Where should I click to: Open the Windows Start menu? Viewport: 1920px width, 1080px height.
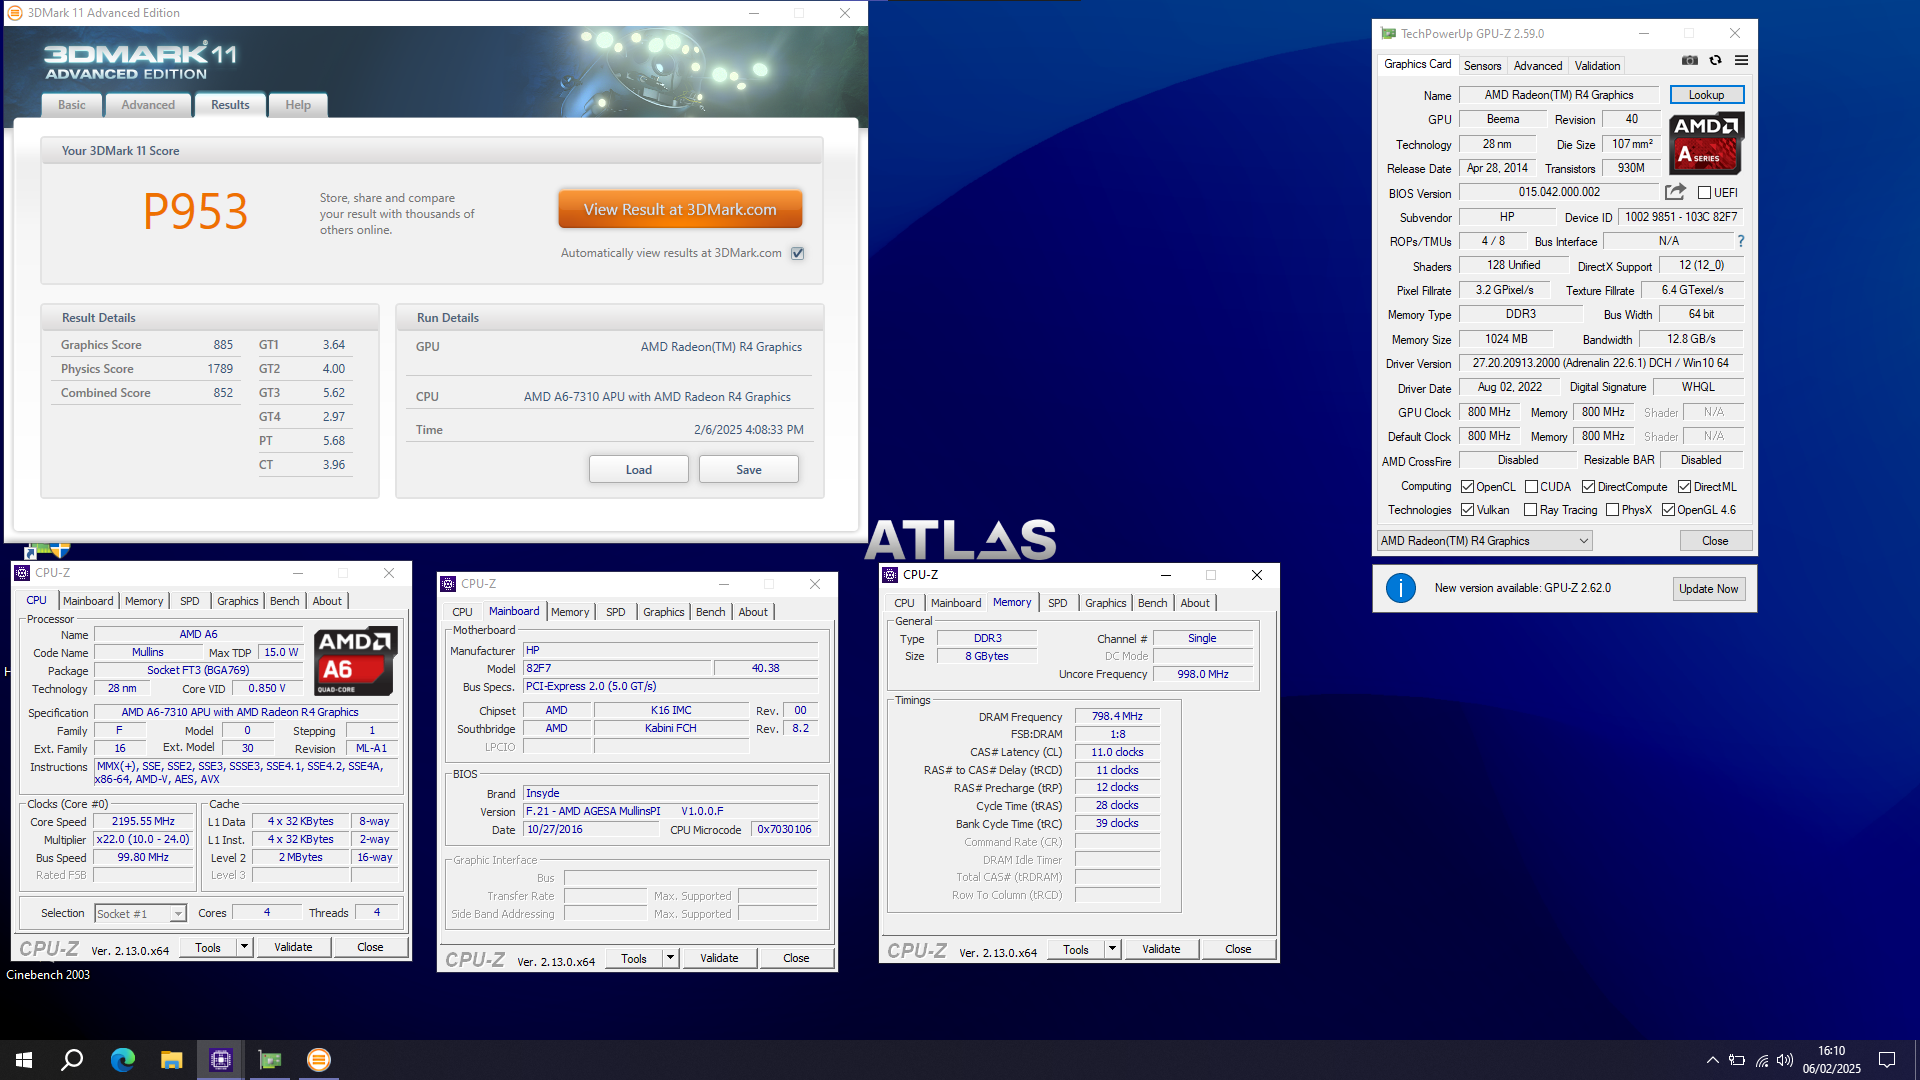24,1060
